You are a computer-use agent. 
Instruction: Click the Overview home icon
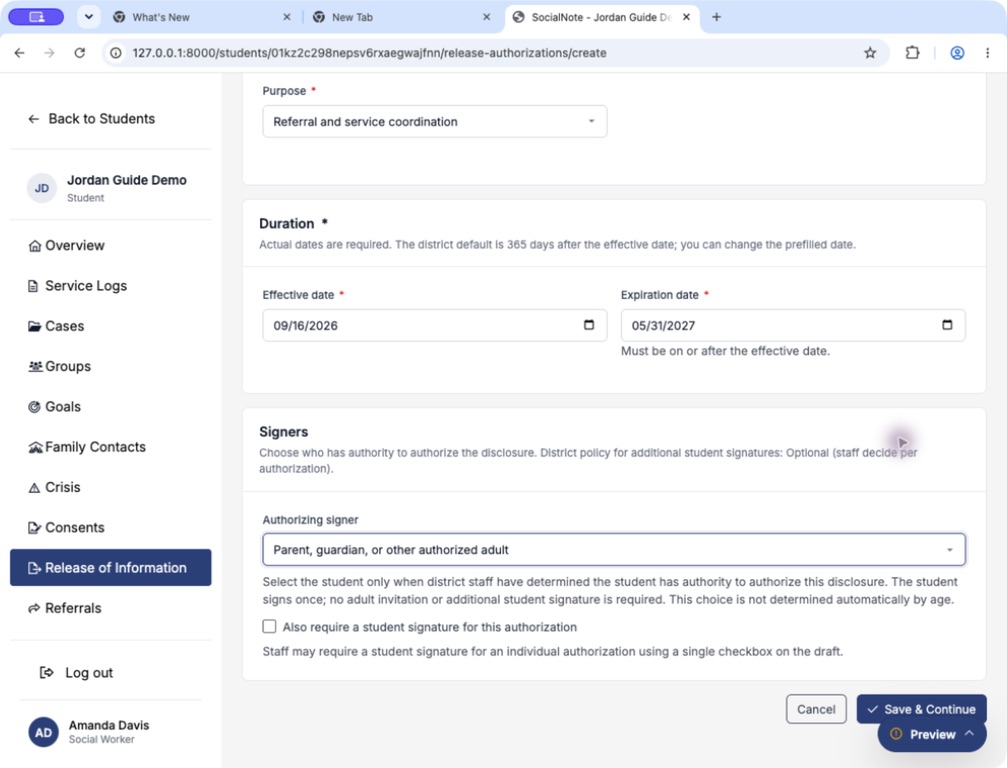35,246
